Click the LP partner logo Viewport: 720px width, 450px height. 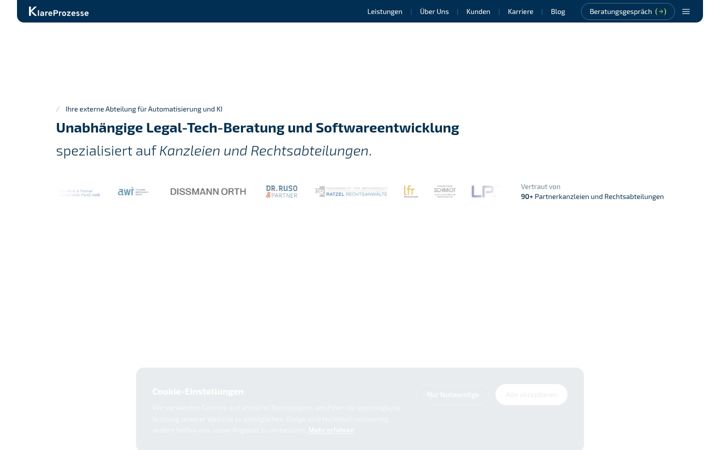(482, 191)
